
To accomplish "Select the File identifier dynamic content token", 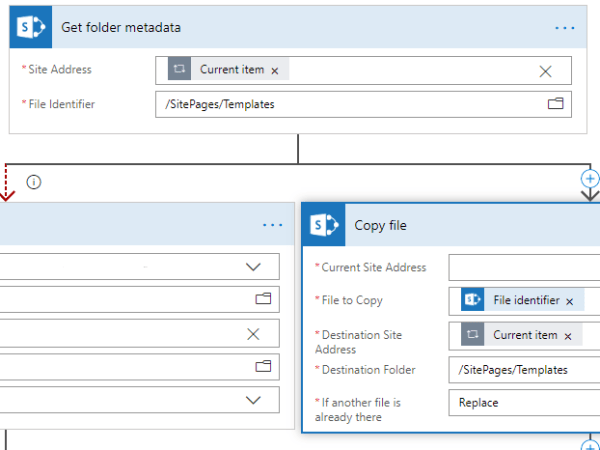I will tap(522, 300).
